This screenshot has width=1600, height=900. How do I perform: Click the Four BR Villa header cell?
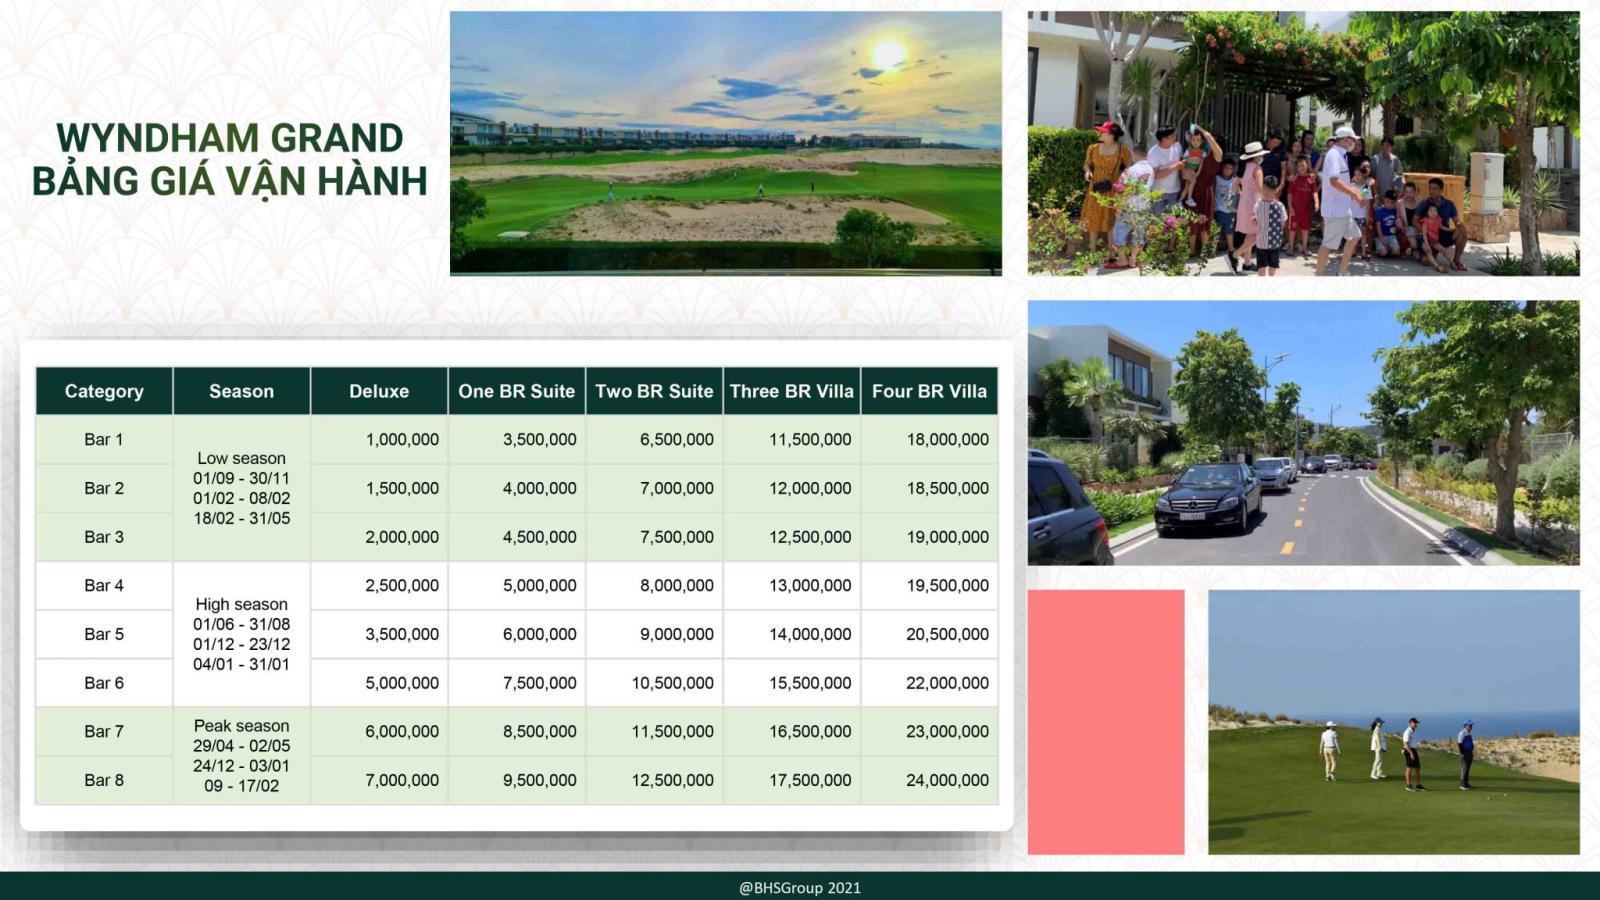(x=929, y=391)
